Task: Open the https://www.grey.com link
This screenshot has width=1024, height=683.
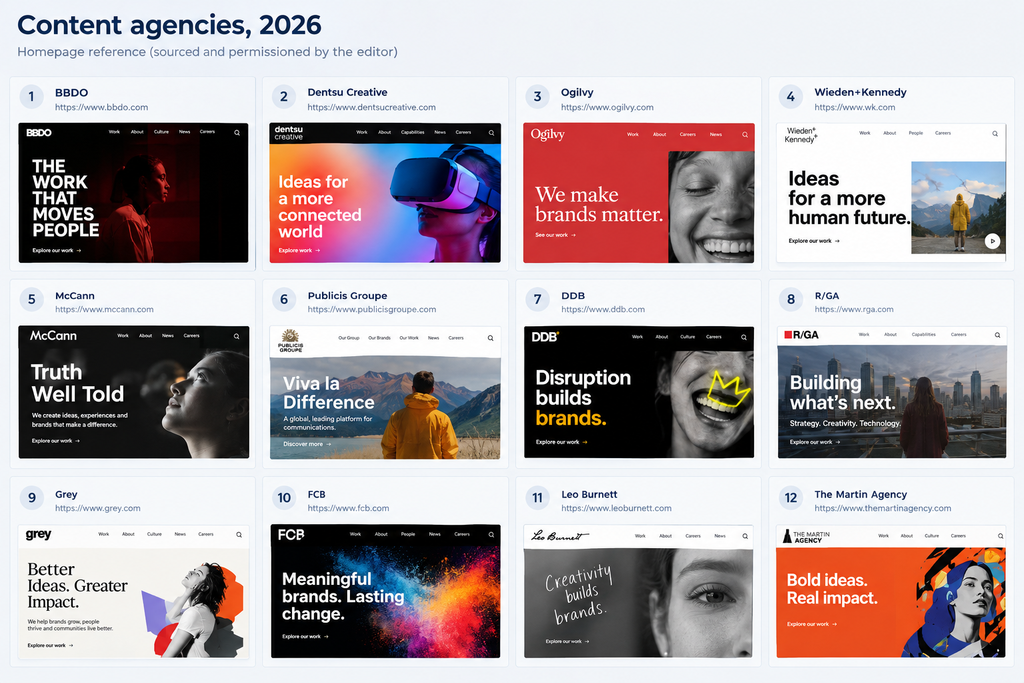Action: point(97,508)
